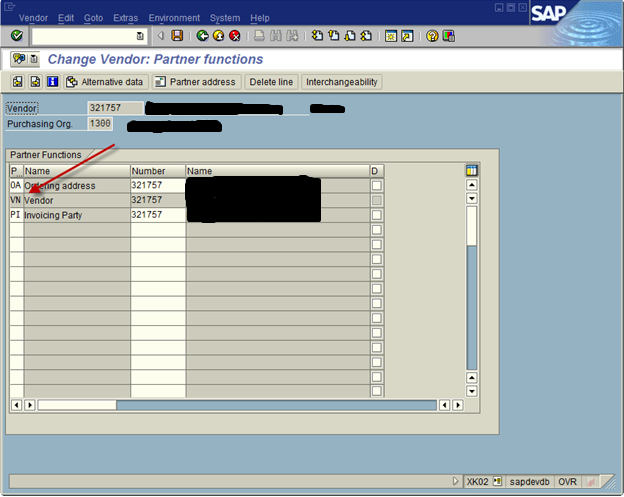Click the Print icon
Screen dimensions: 624x497
[x=259, y=36]
